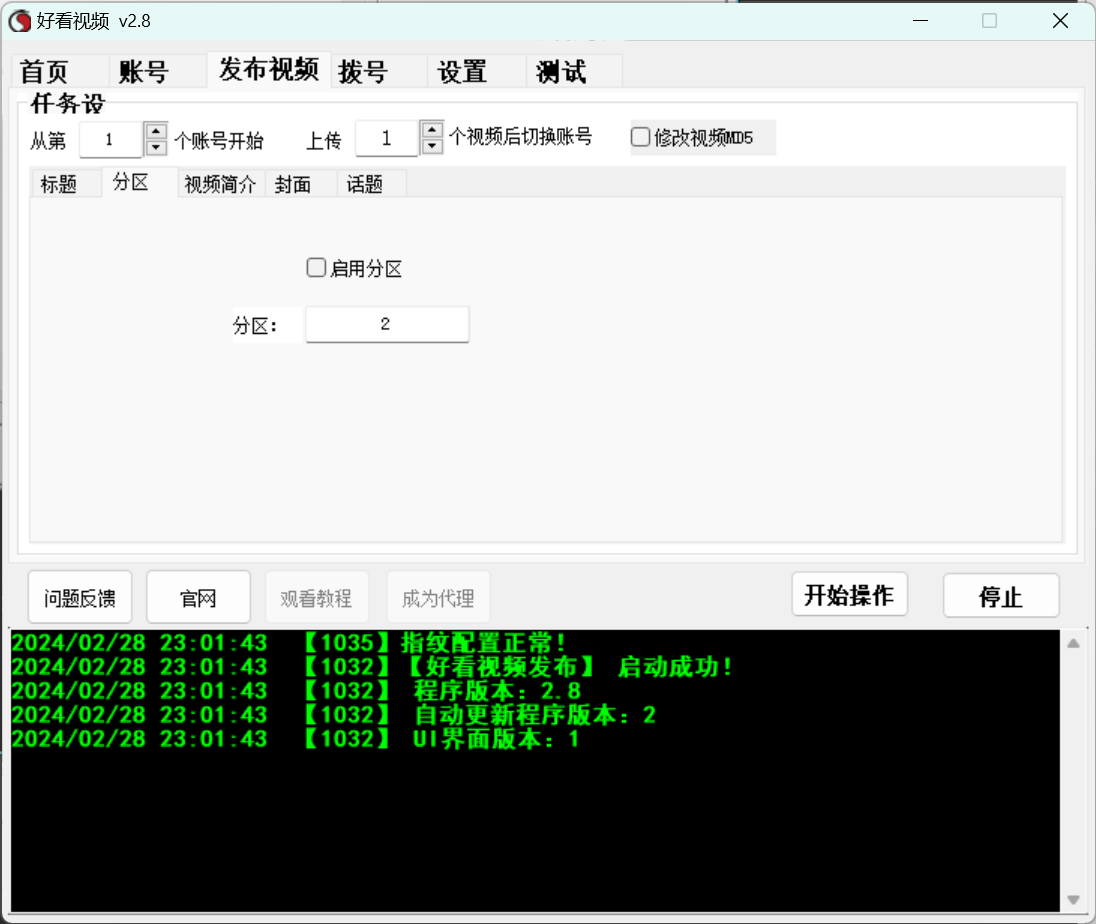
Task: Decrease the 上传 video count spinner
Action: coord(433,145)
